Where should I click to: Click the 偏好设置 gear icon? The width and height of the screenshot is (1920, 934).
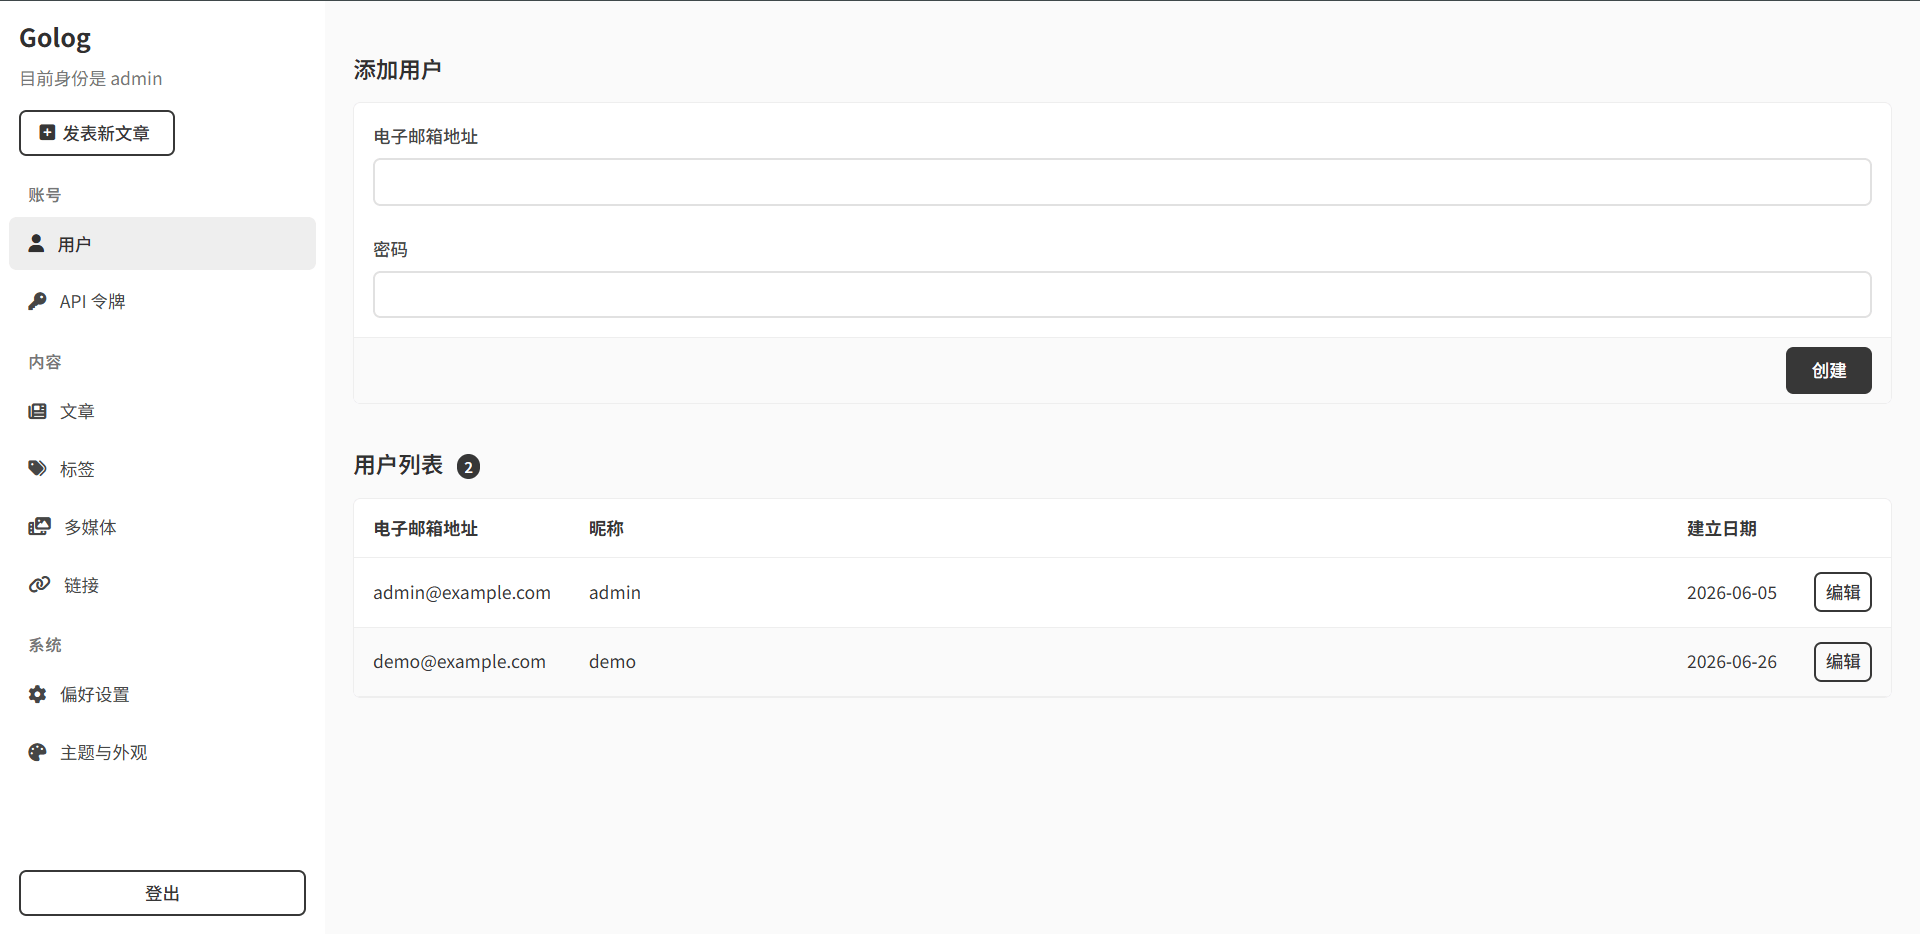37,694
